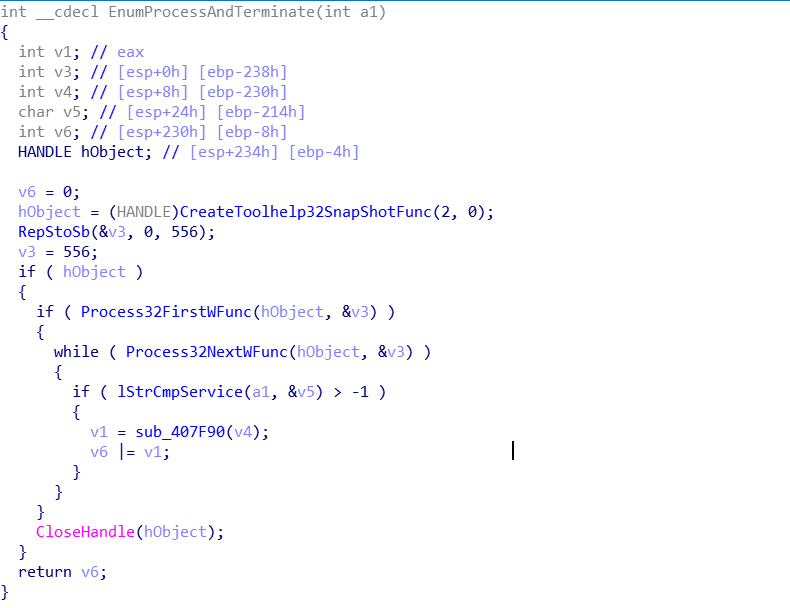The image size is (790, 608).
Task: Open lStrCmpService function call
Action: pos(180,392)
